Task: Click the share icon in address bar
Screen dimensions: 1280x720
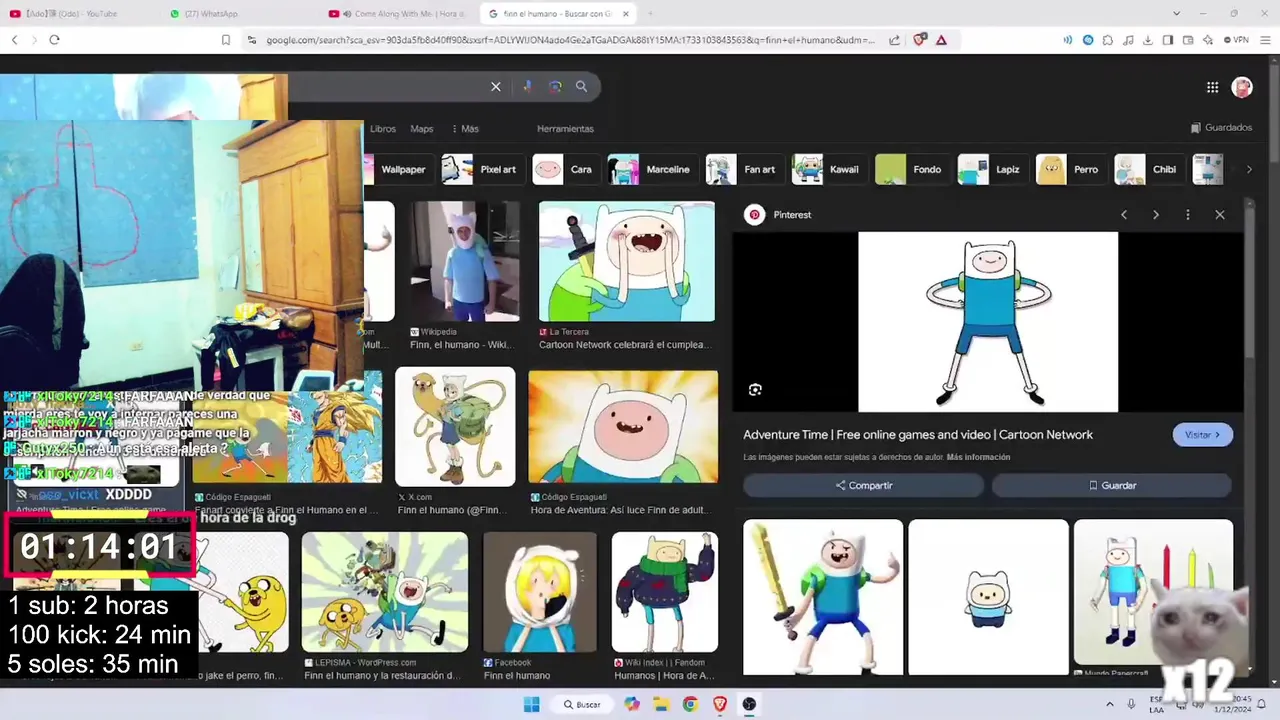Action: [x=894, y=40]
